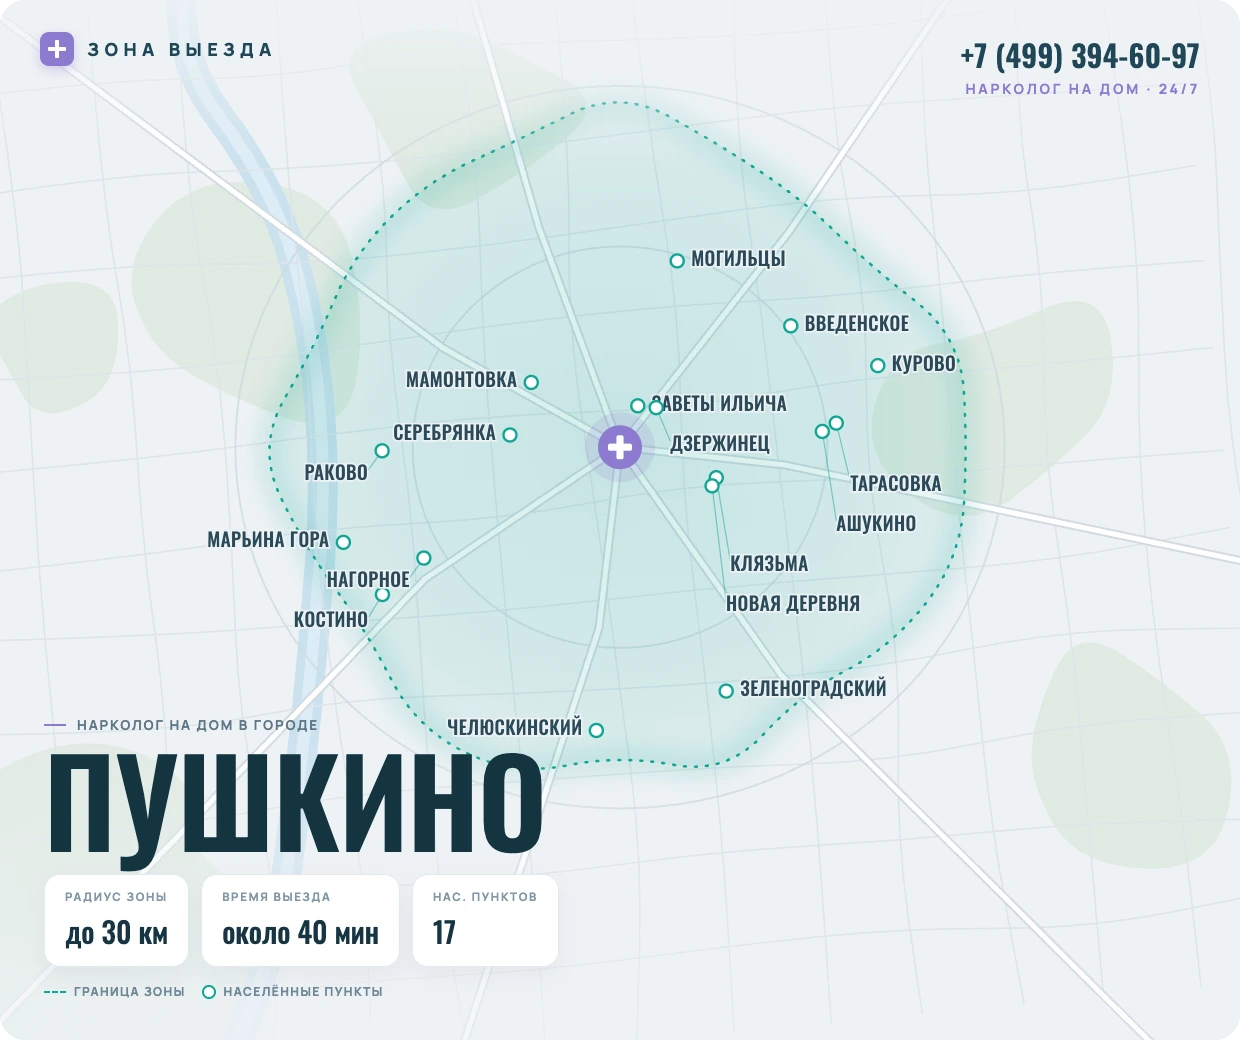Viewport: 1240px width, 1040px height.
Task: Click the dashed line icon in ГРАНИЦА ЗОНЫ legend
Action: [x=55, y=992]
